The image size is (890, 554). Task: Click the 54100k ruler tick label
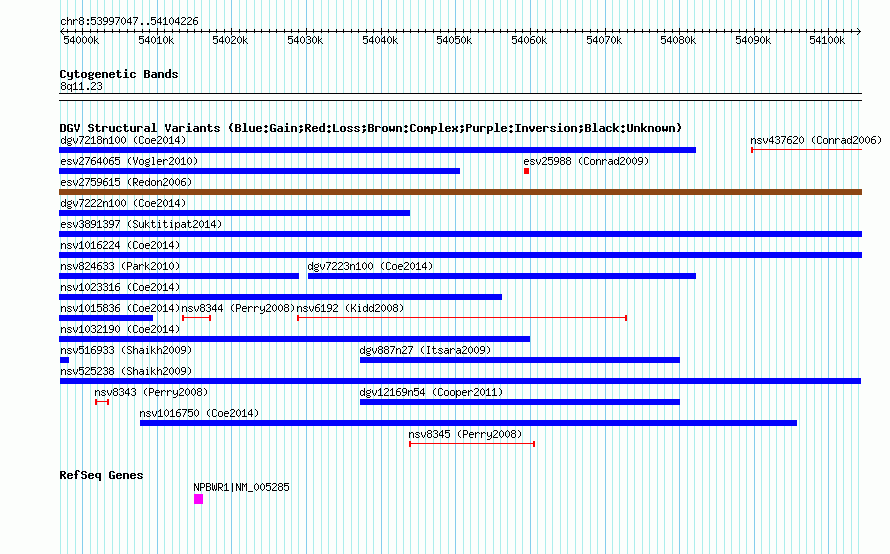(x=827, y=40)
